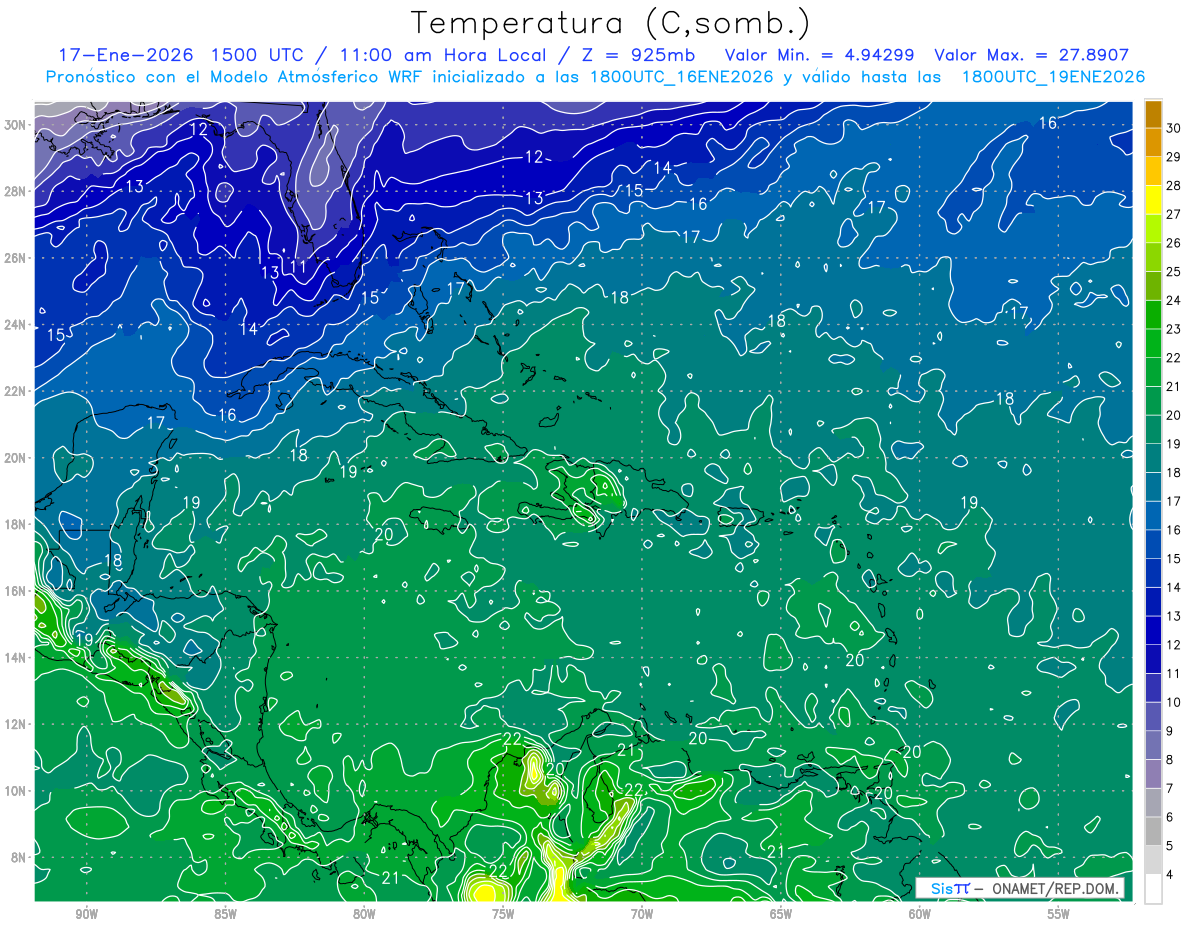
Task: Click the '28N' latitude axis label
Action: [15, 191]
